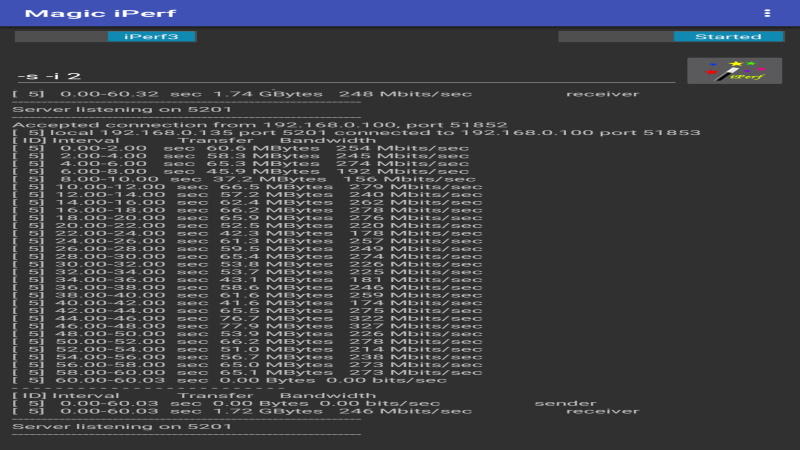Focus the '-s -i 2' command input

tap(346, 76)
